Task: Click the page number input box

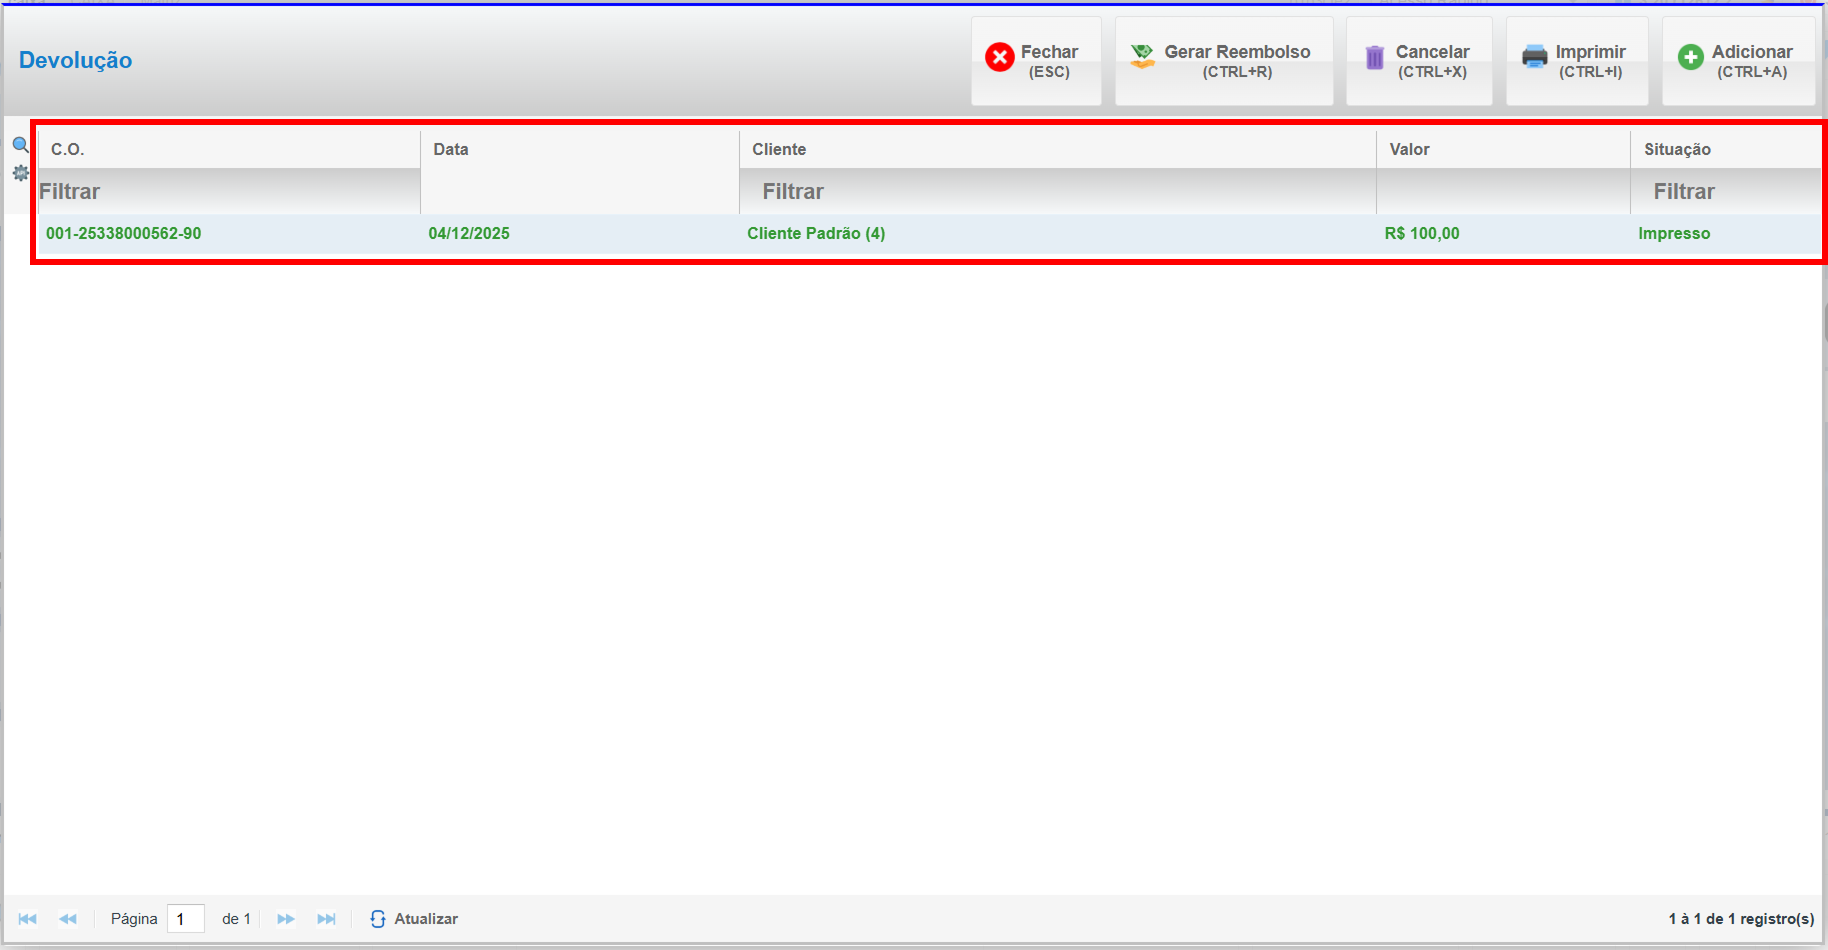Action: [x=186, y=919]
